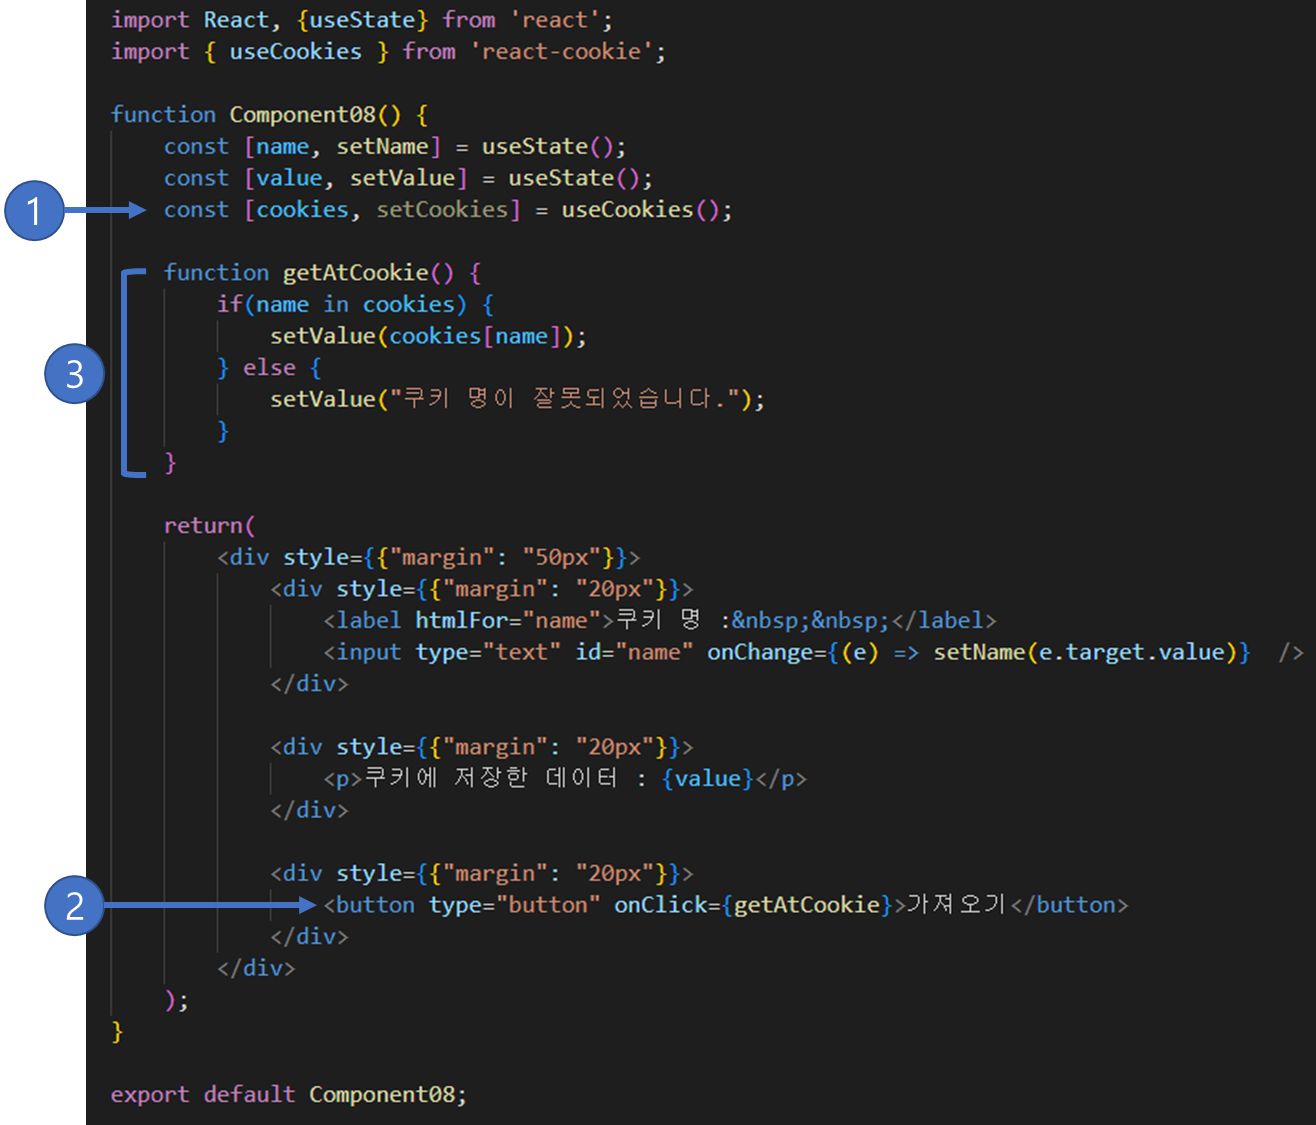1316x1125 pixels.
Task: Click the else keyword
Action: (269, 368)
